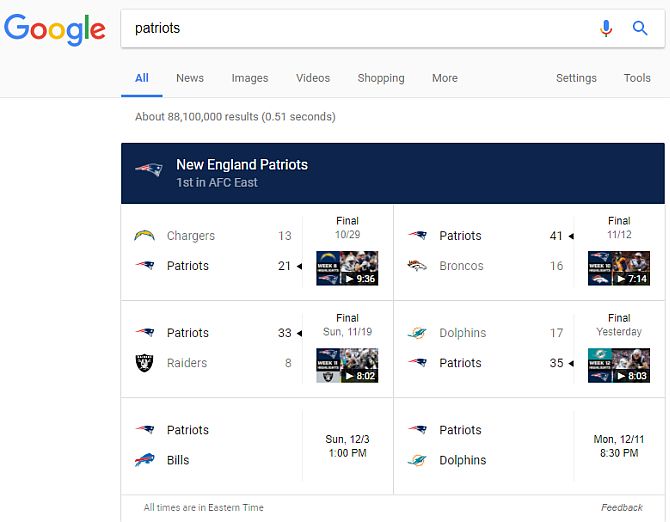
Task: Click Patriots name in Bills matchup
Action: click(188, 430)
